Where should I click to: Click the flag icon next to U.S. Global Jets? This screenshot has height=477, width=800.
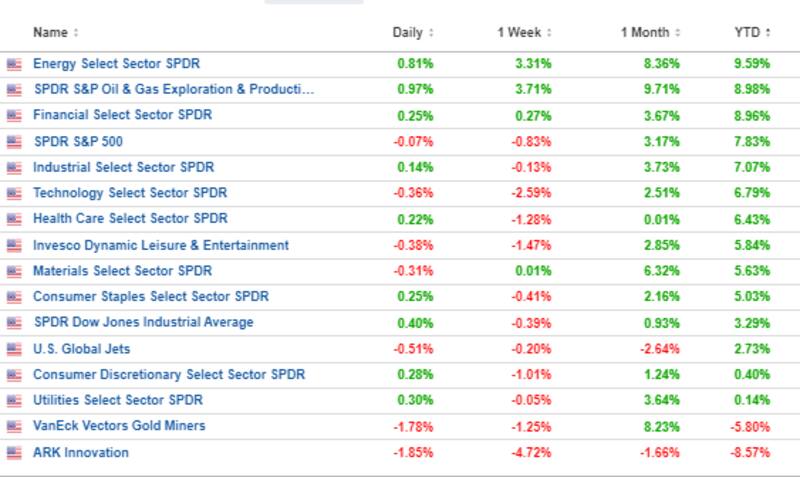(13, 350)
